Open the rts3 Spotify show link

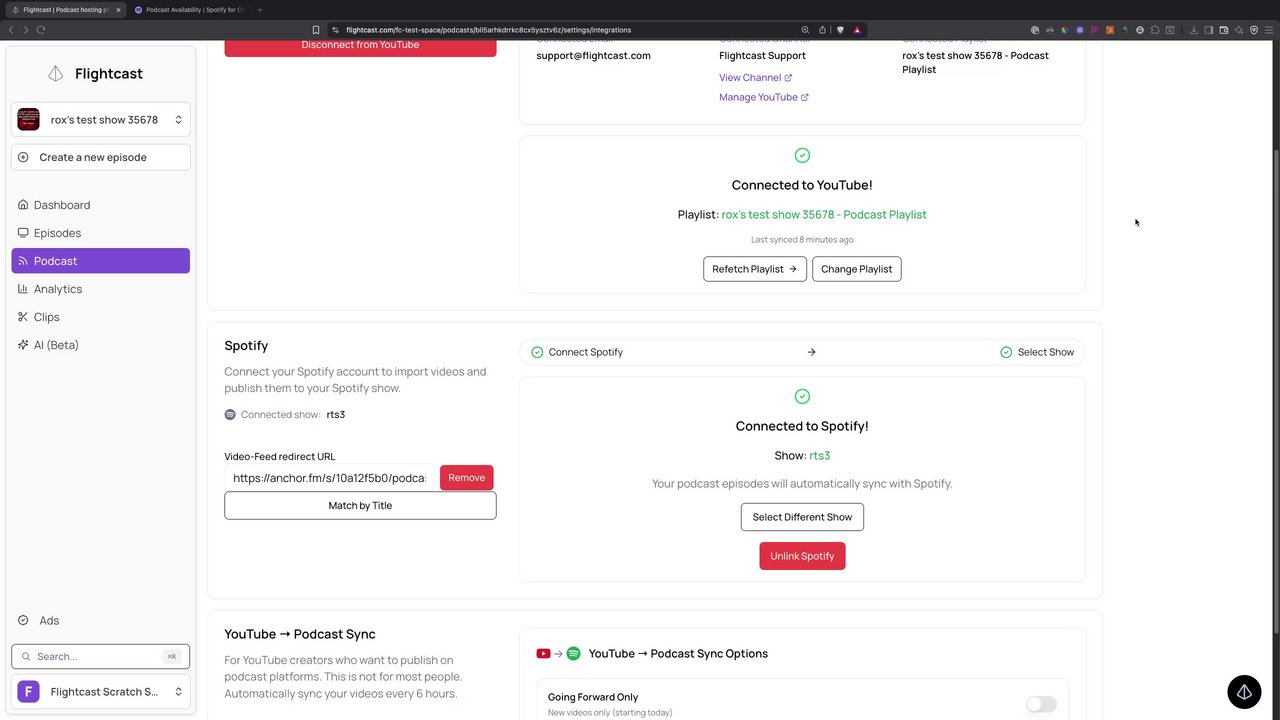point(819,455)
